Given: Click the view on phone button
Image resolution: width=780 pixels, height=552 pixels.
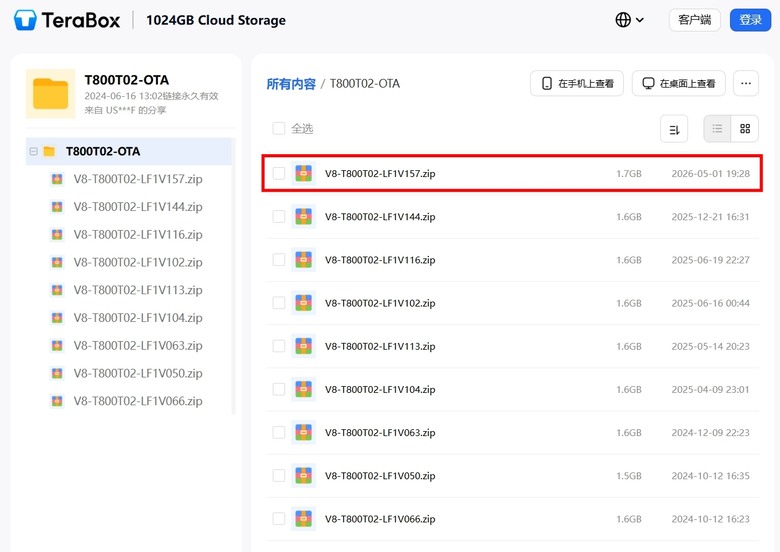Looking at the screenshot, I should pos(577,84).
